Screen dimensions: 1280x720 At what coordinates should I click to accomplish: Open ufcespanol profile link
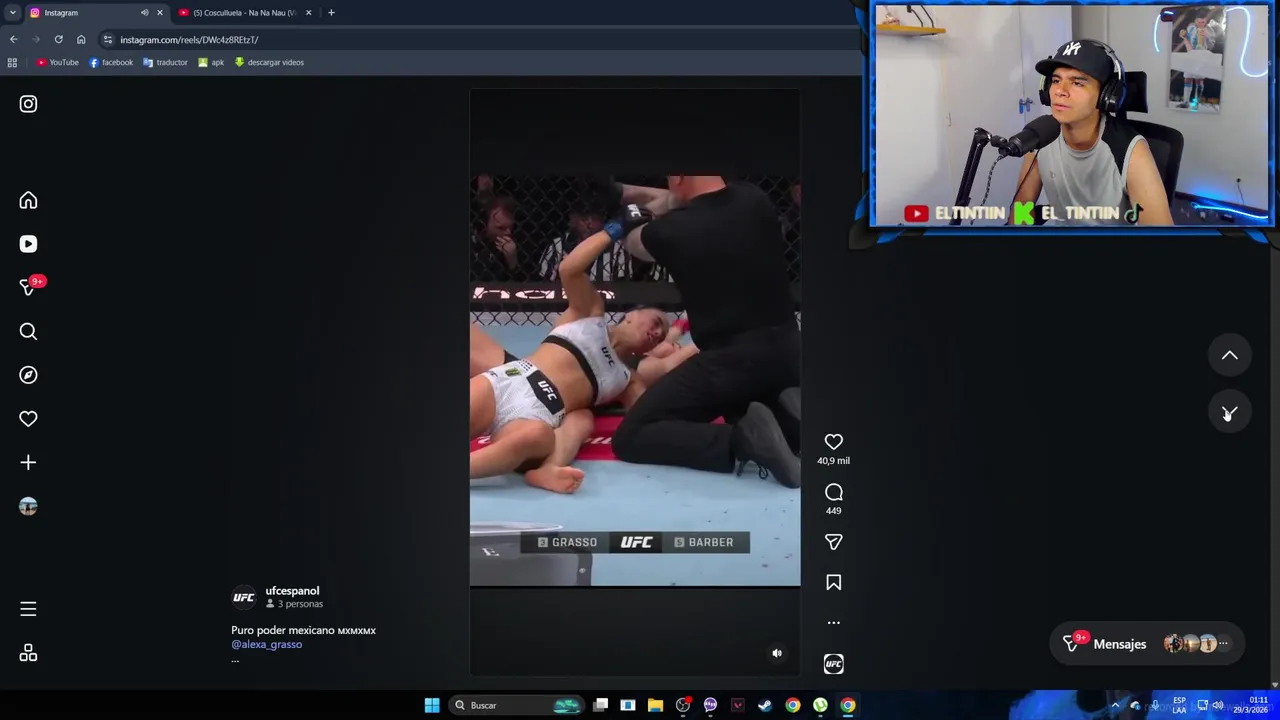tap(292, 591)
